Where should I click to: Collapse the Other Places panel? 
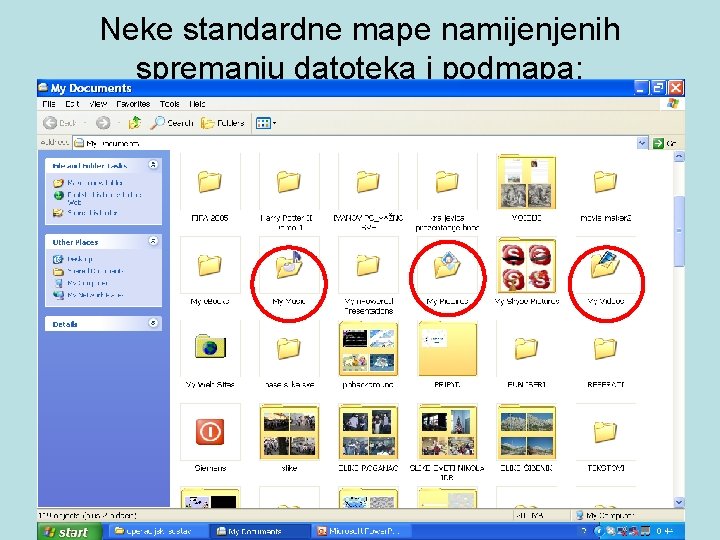pyautogui.click(x=153, y=241)
